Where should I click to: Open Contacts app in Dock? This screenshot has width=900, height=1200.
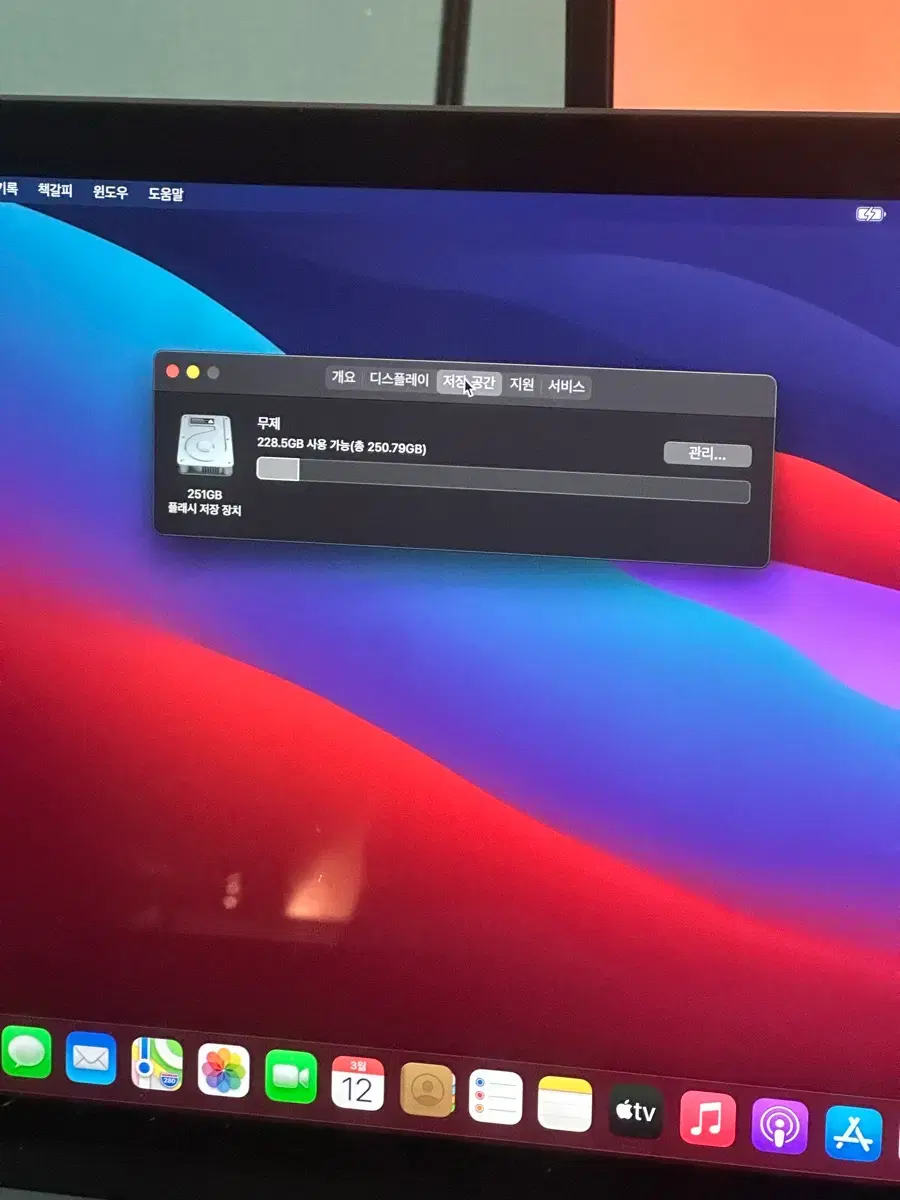(x=428, y=1089)
